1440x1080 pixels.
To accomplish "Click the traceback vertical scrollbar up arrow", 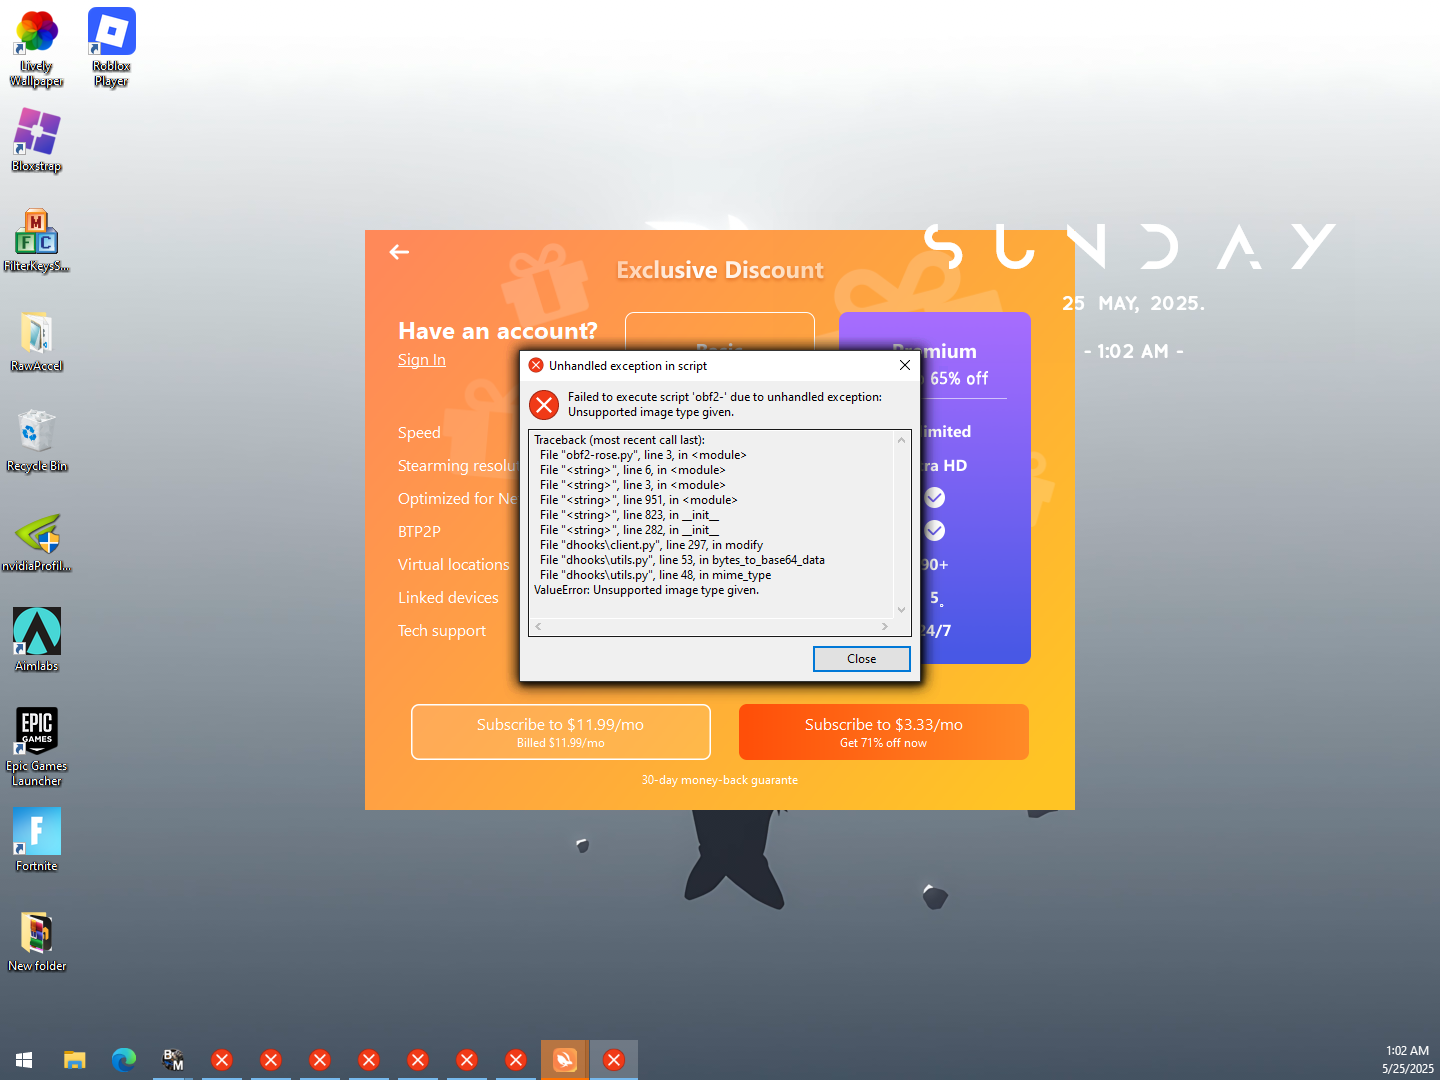I will (901, 440).
